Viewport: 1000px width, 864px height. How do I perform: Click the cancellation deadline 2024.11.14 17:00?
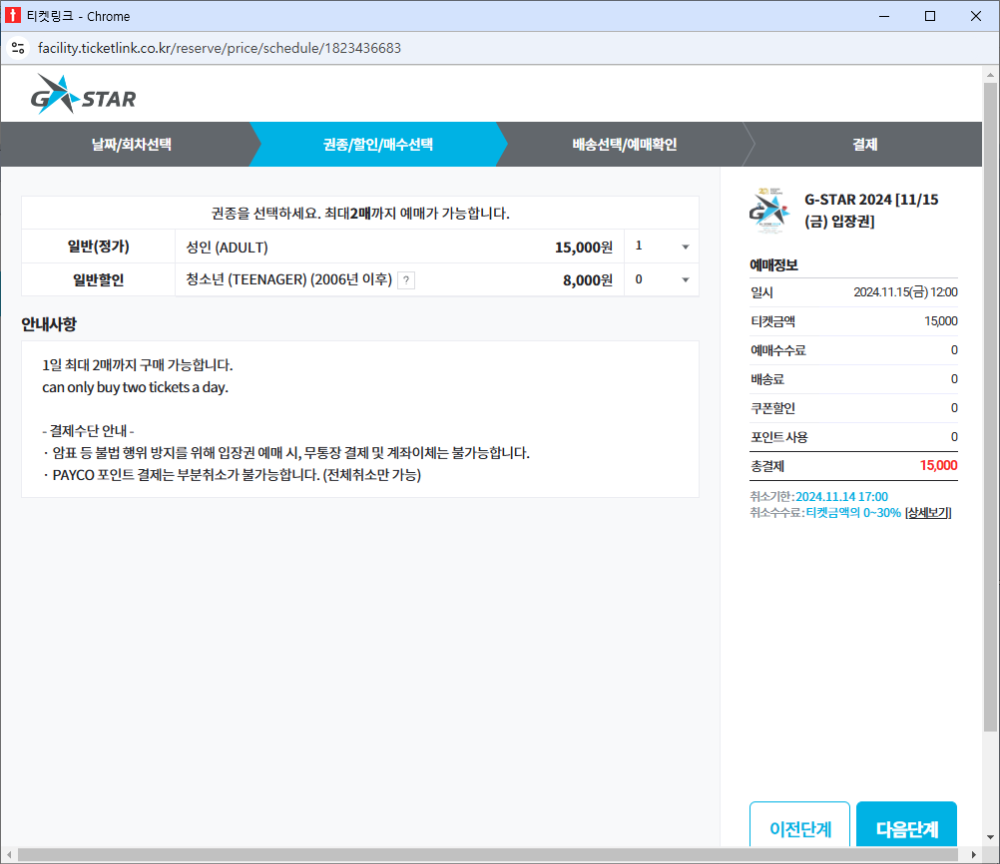point(841,497)
